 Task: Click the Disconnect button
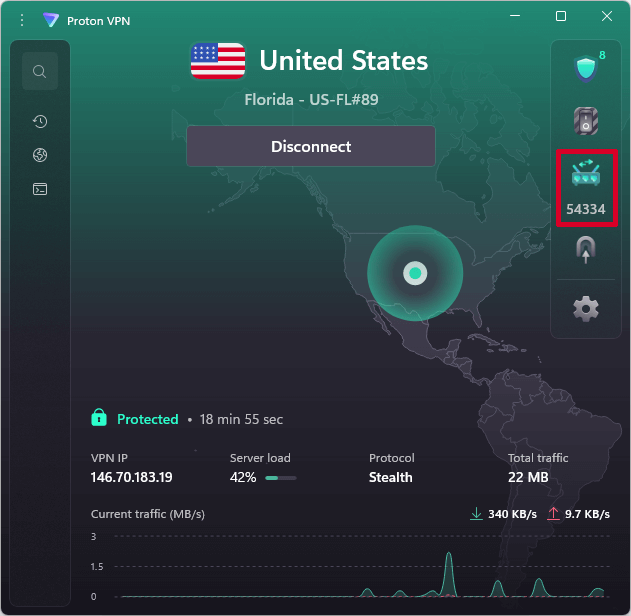coord(311,146)
